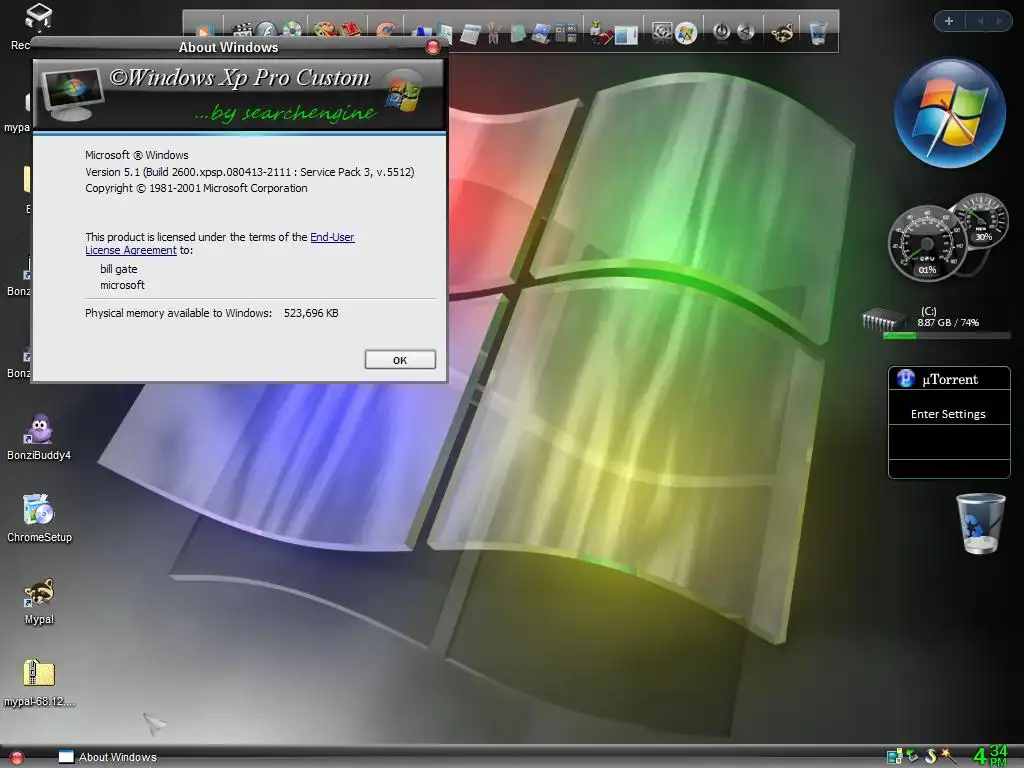Click the Safely Remove Hardware tray icon
Viewport: 1024px width, 768px height.
click(x=912, y=757)
